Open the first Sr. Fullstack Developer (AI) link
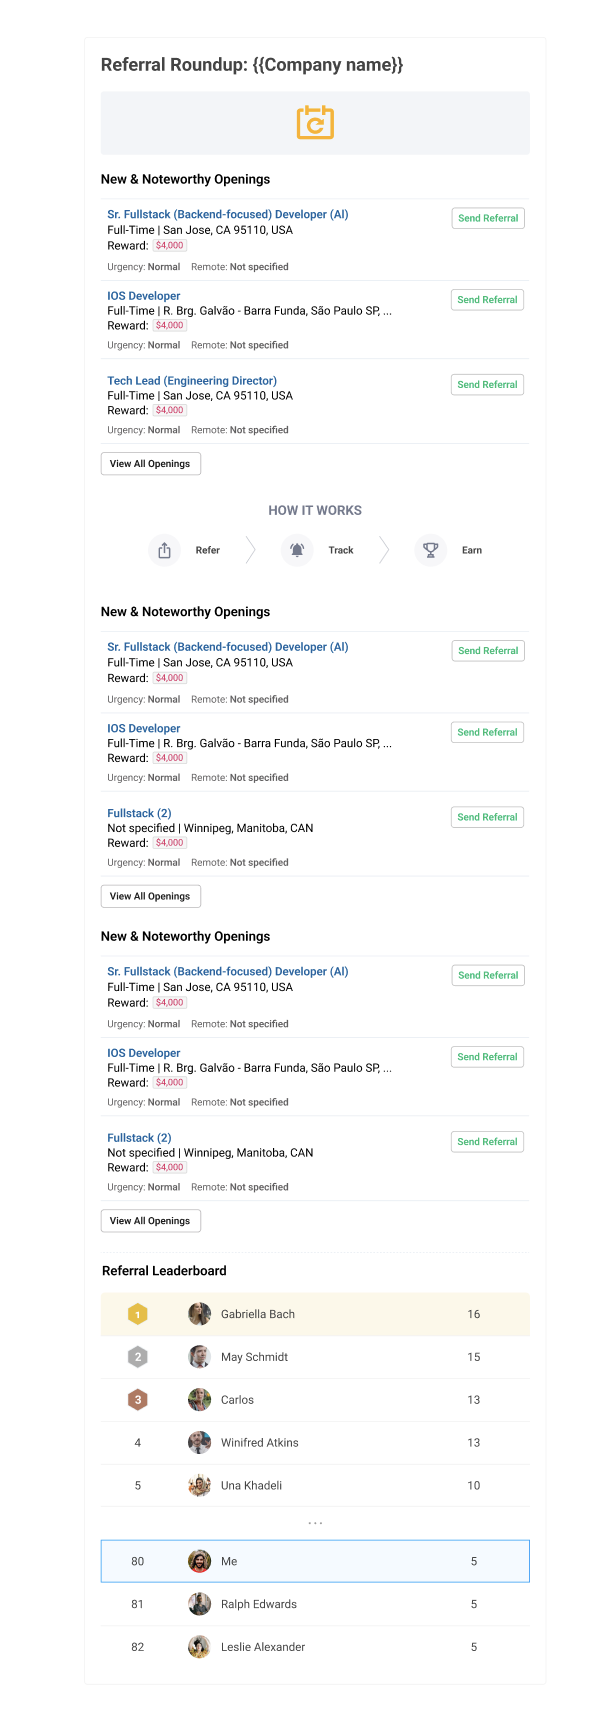Image resolution: width=612 pixels, height=1718 pixels. [228, 215]
